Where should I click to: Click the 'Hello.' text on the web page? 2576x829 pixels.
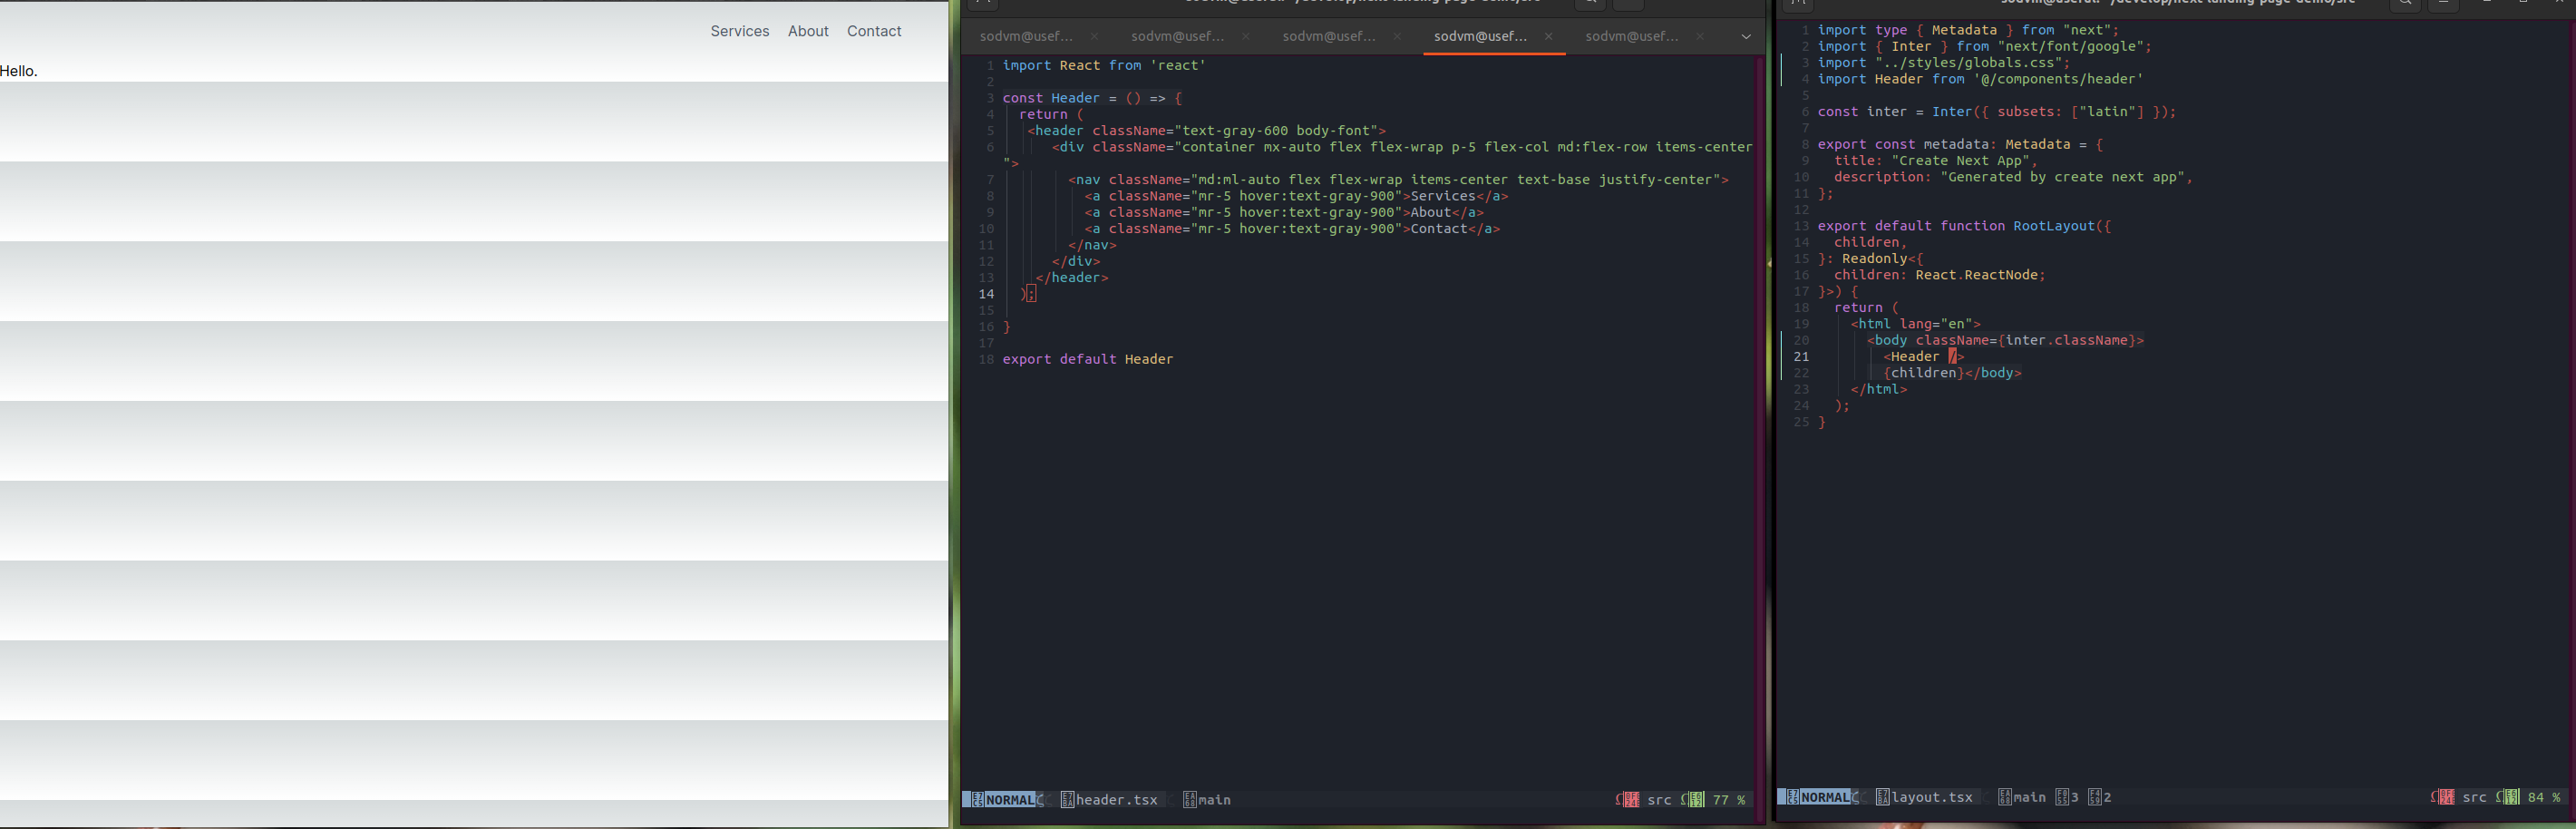tap(19, 71)
